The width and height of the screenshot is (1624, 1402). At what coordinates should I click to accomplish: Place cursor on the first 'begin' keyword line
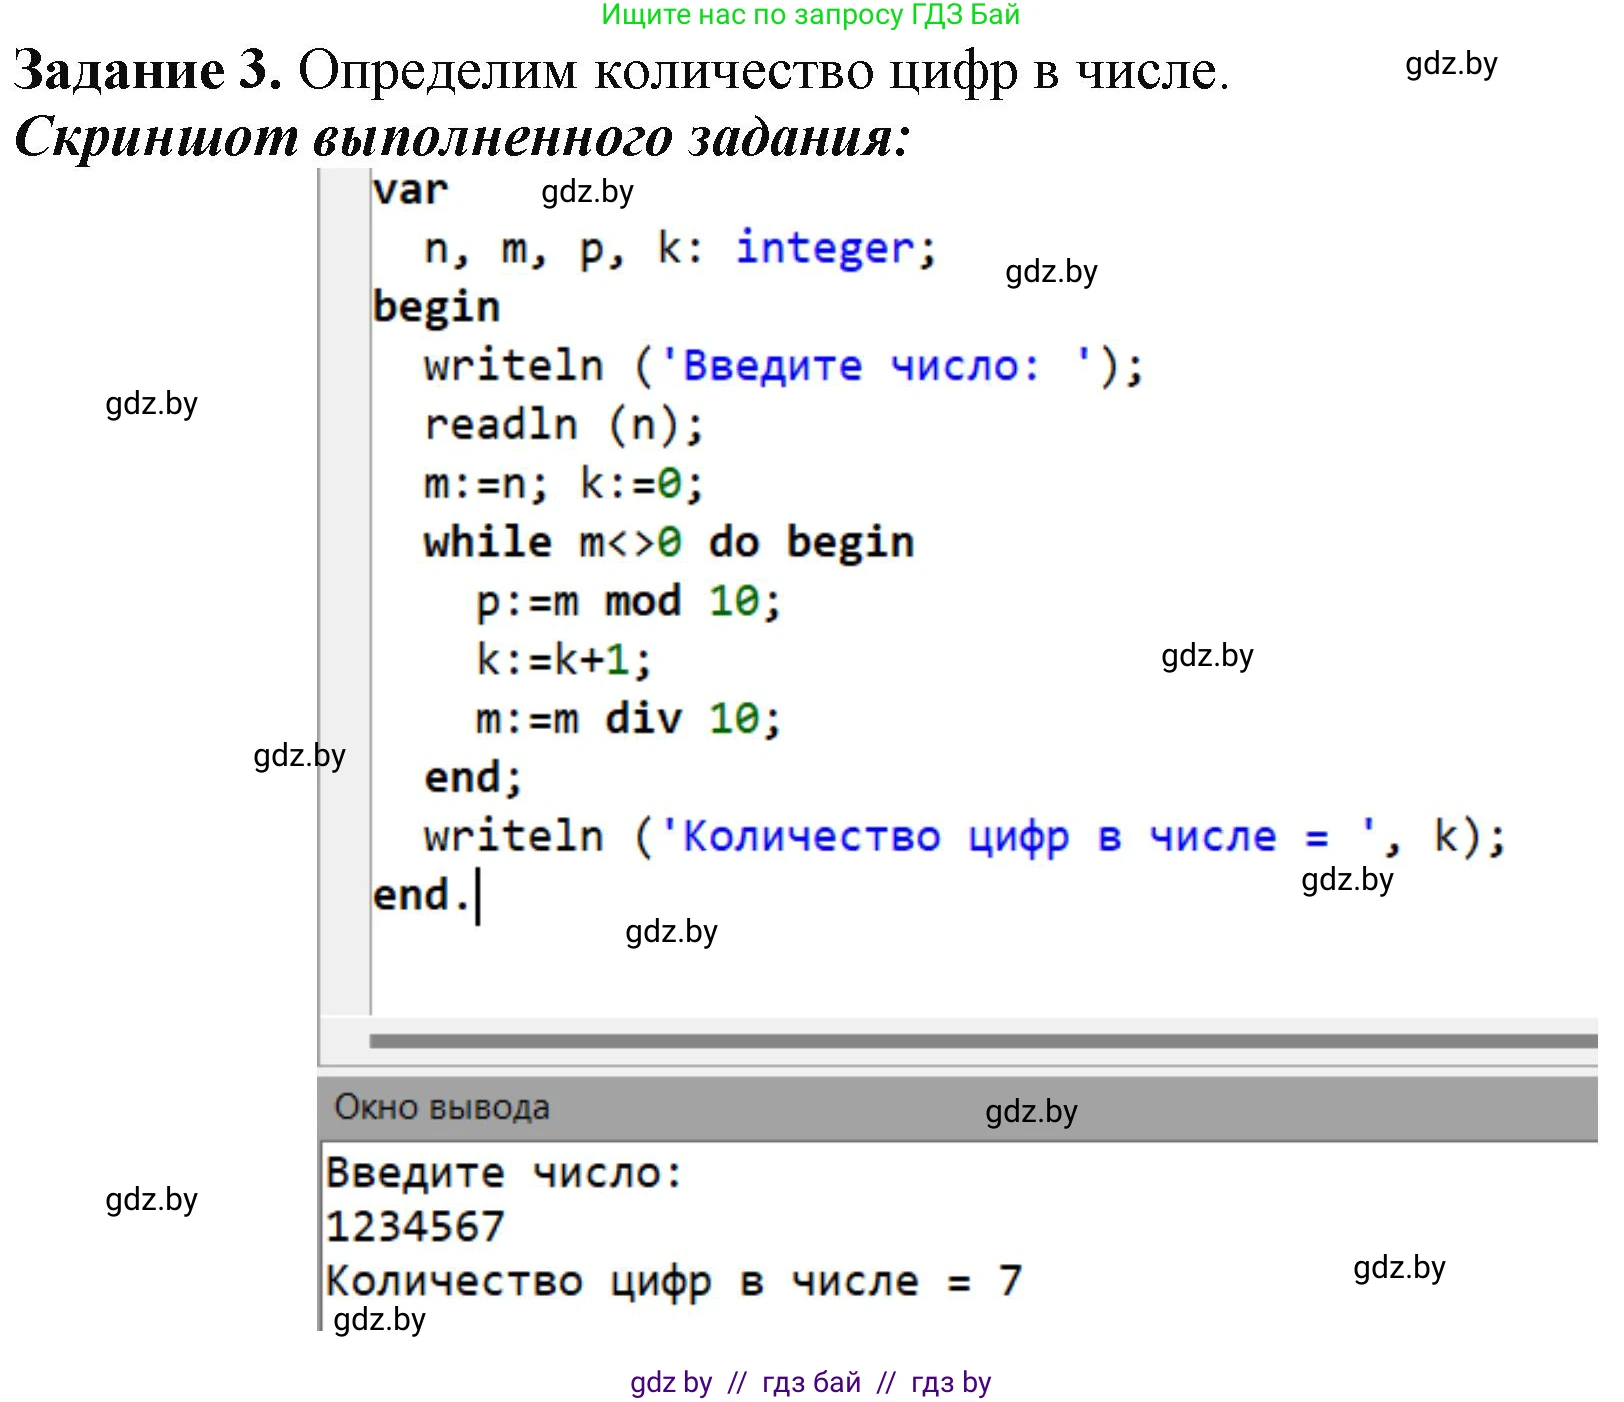click(436, 307)
